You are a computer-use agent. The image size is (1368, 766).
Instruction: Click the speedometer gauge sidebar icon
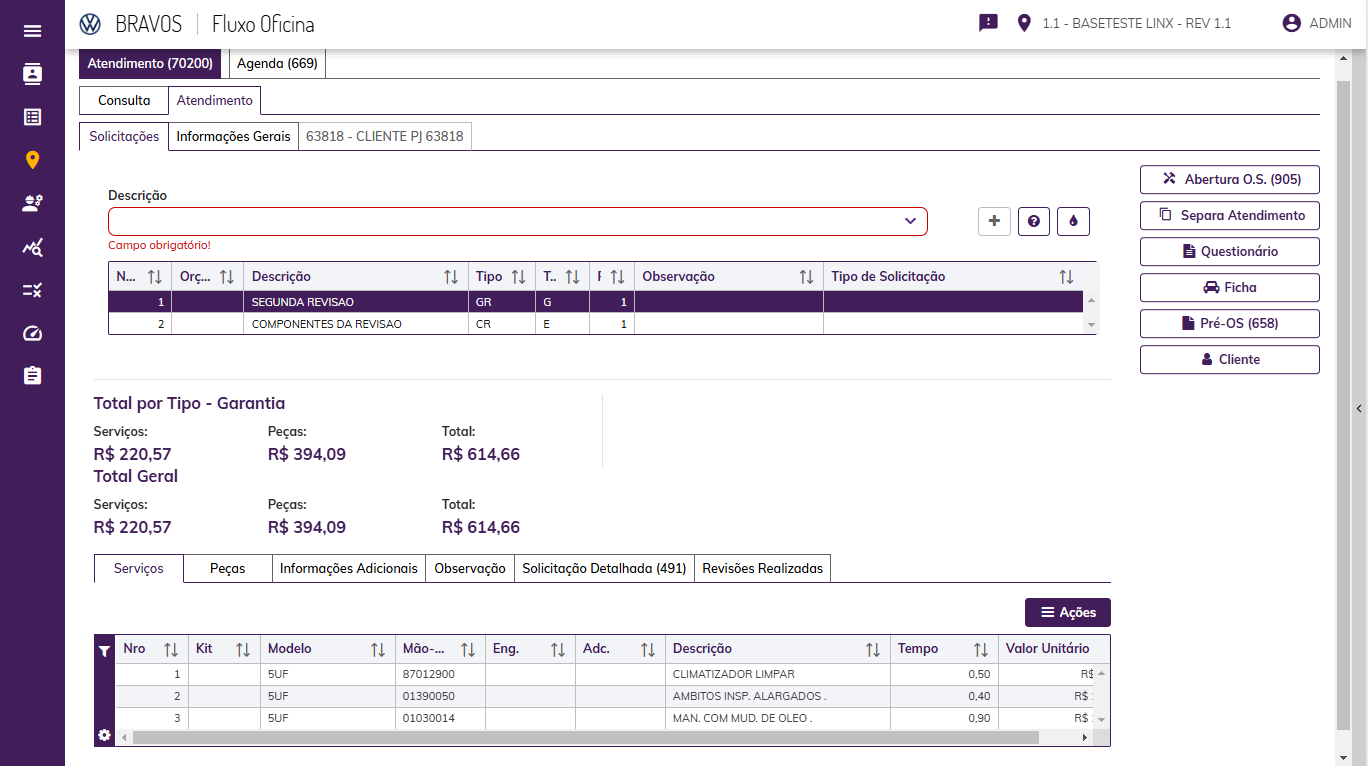(32, 333)
